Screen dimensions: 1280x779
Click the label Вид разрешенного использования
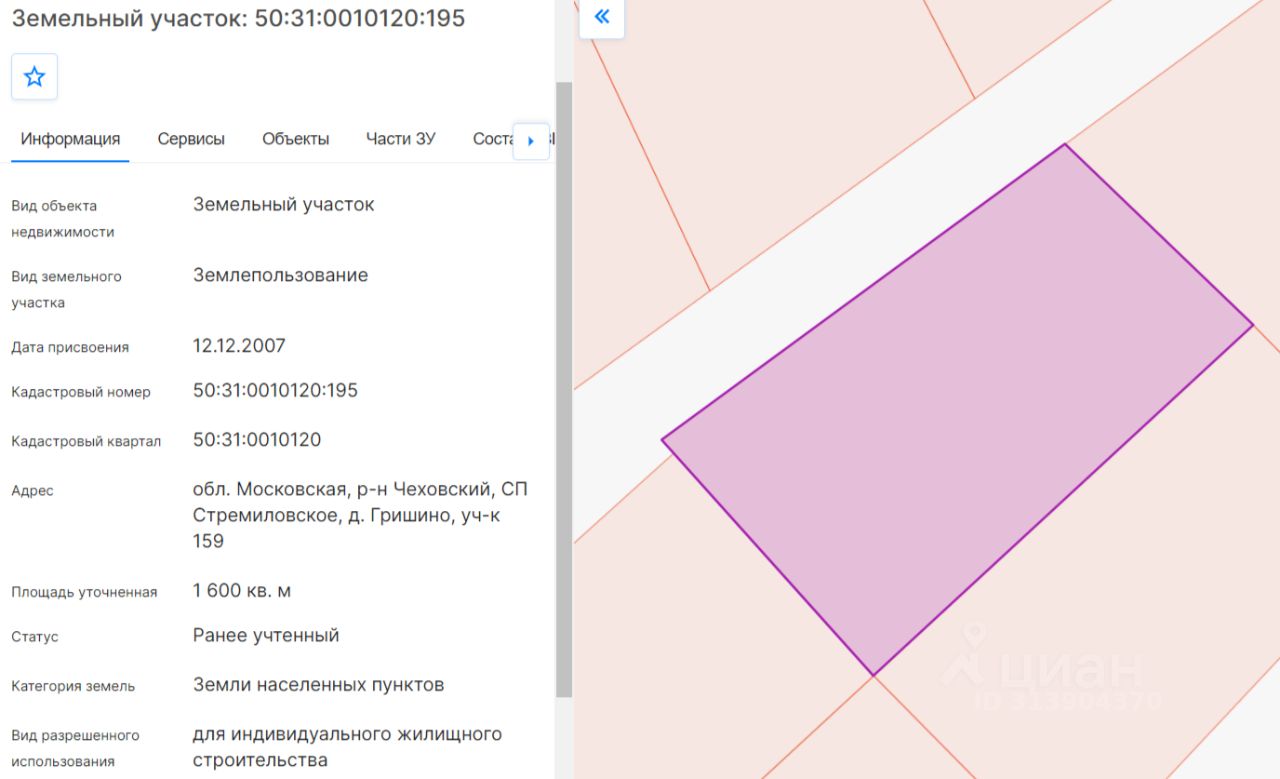(x=76, y=748)
